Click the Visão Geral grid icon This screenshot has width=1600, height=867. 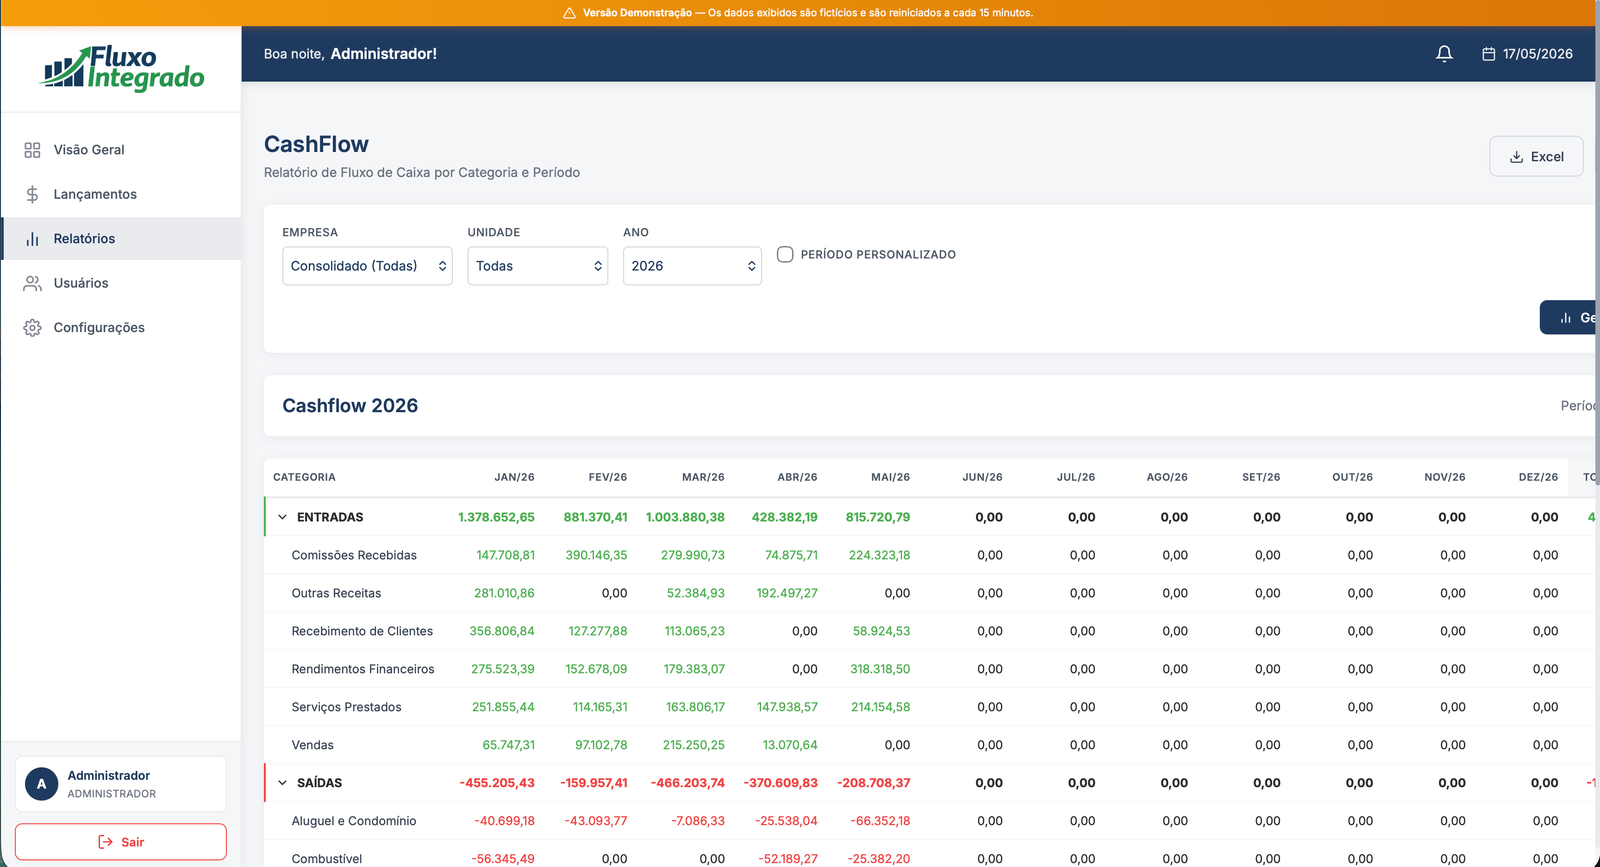(x=32, y=150)
